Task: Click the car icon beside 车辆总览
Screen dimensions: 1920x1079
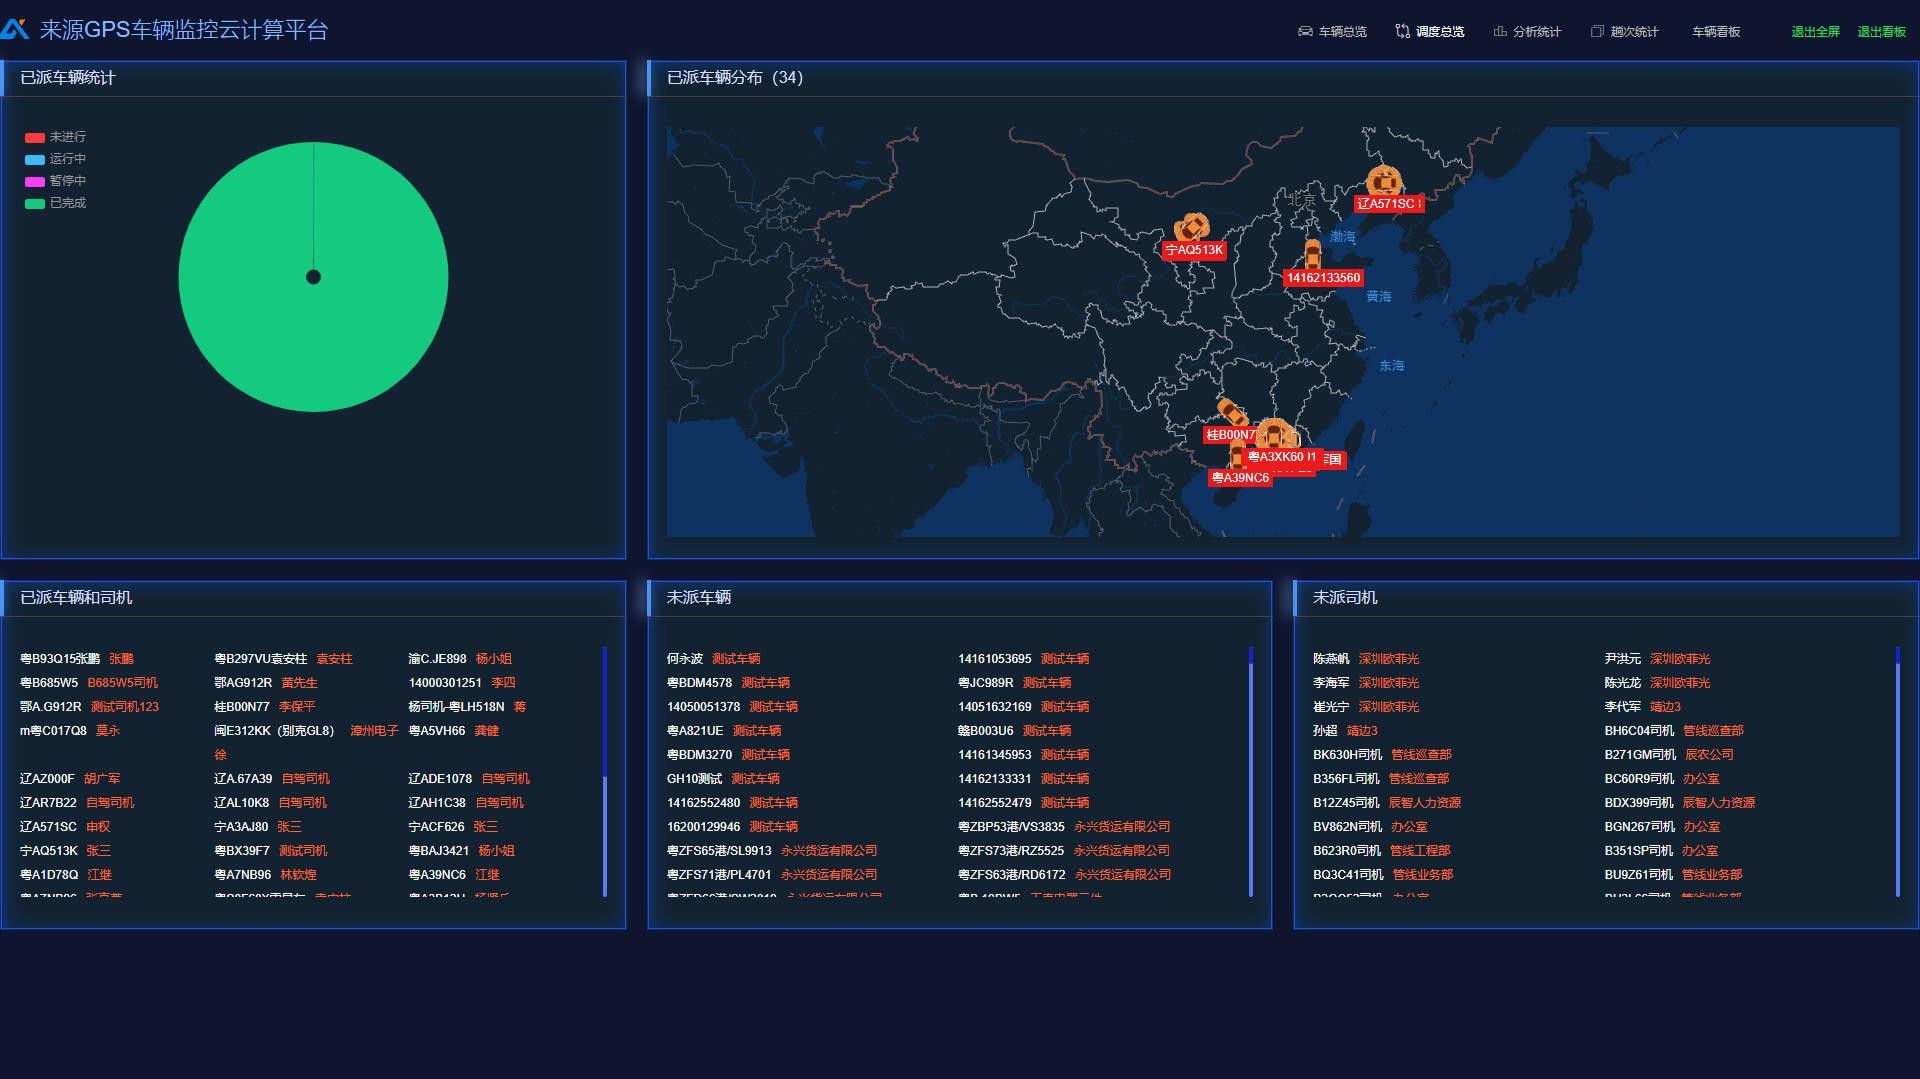Action: pyautogui.click(x=1305, y=32)
